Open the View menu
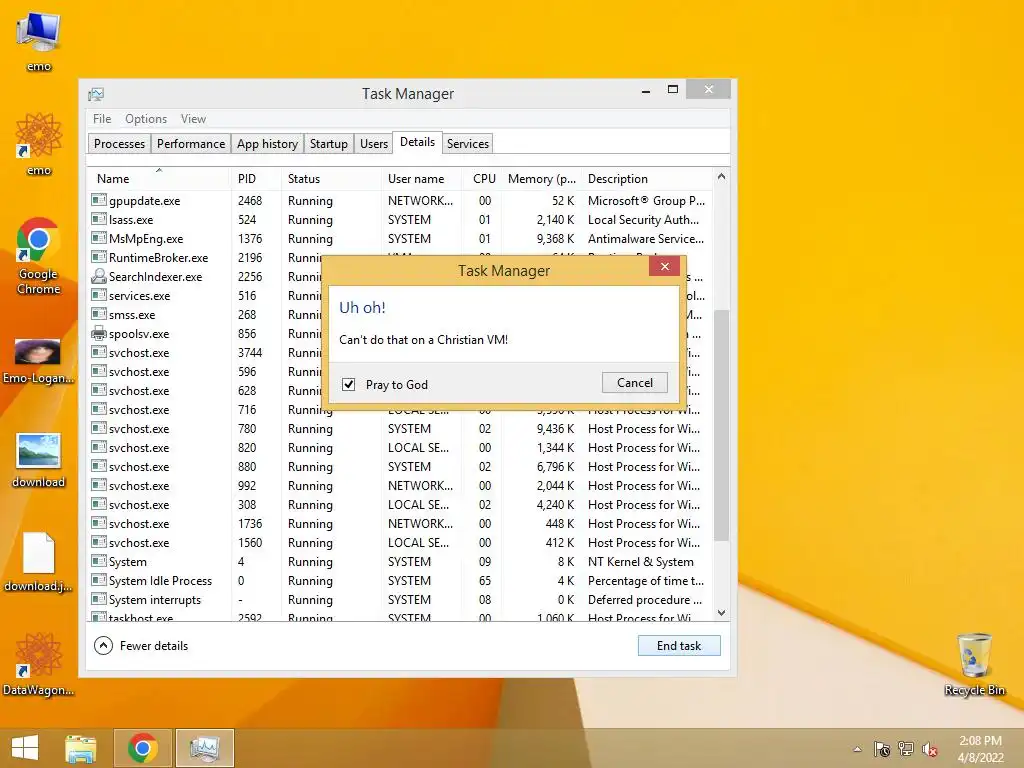 point(193,119)
